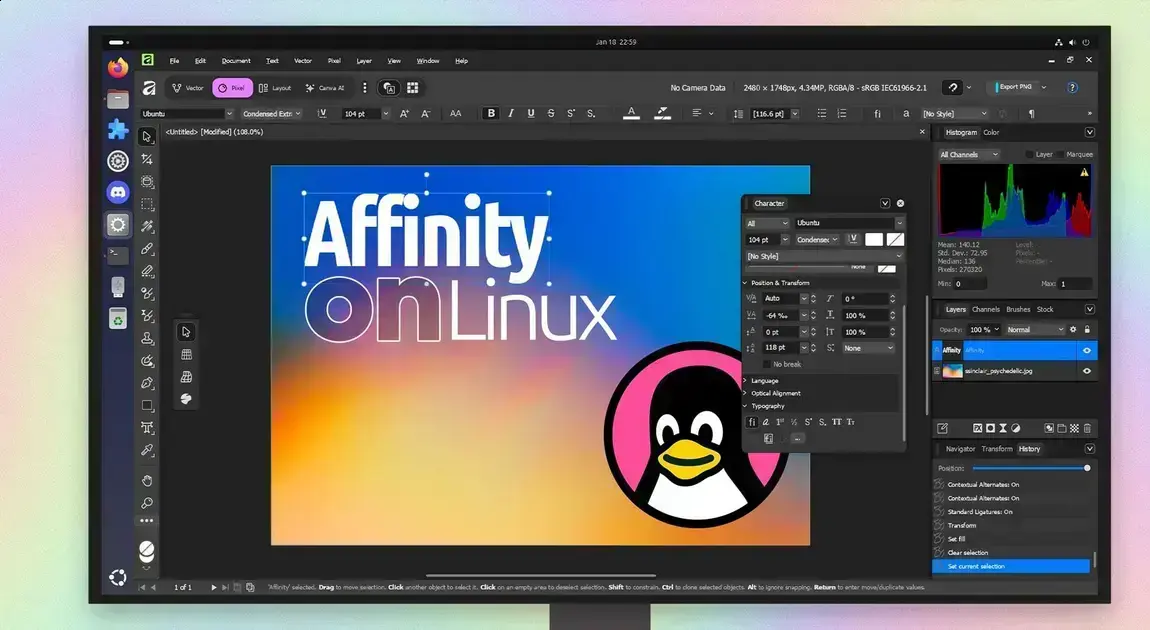Click the history Position slider
This screenshot has width=1150, height=630.
[x=1030, y=468]
